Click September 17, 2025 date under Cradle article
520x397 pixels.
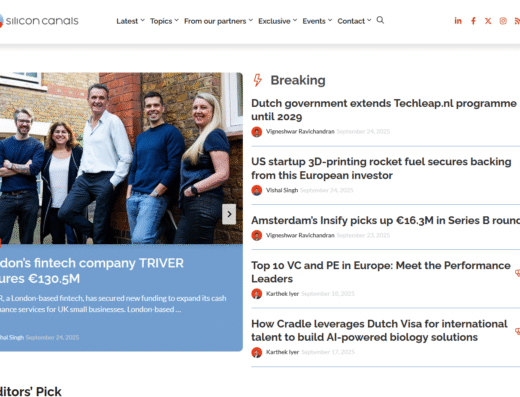(328, 352)
